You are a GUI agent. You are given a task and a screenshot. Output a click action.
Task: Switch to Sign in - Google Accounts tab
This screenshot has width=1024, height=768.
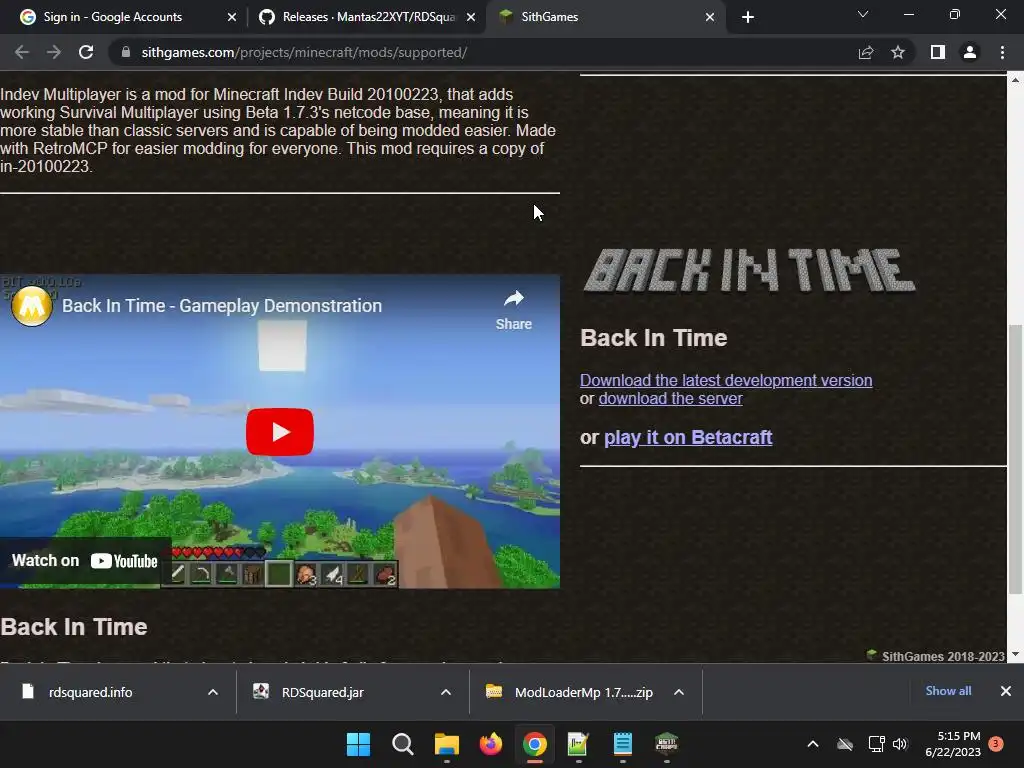click(x=112, y=17)
